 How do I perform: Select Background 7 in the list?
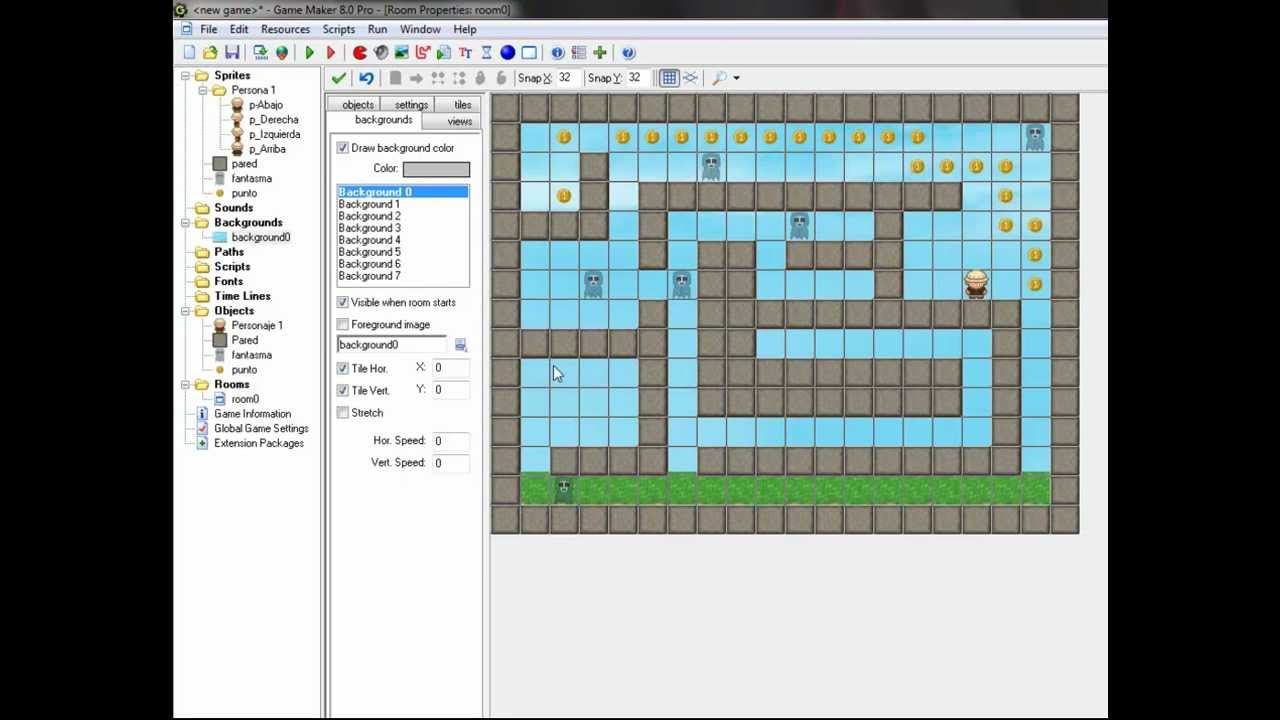(x=403, y=276)
